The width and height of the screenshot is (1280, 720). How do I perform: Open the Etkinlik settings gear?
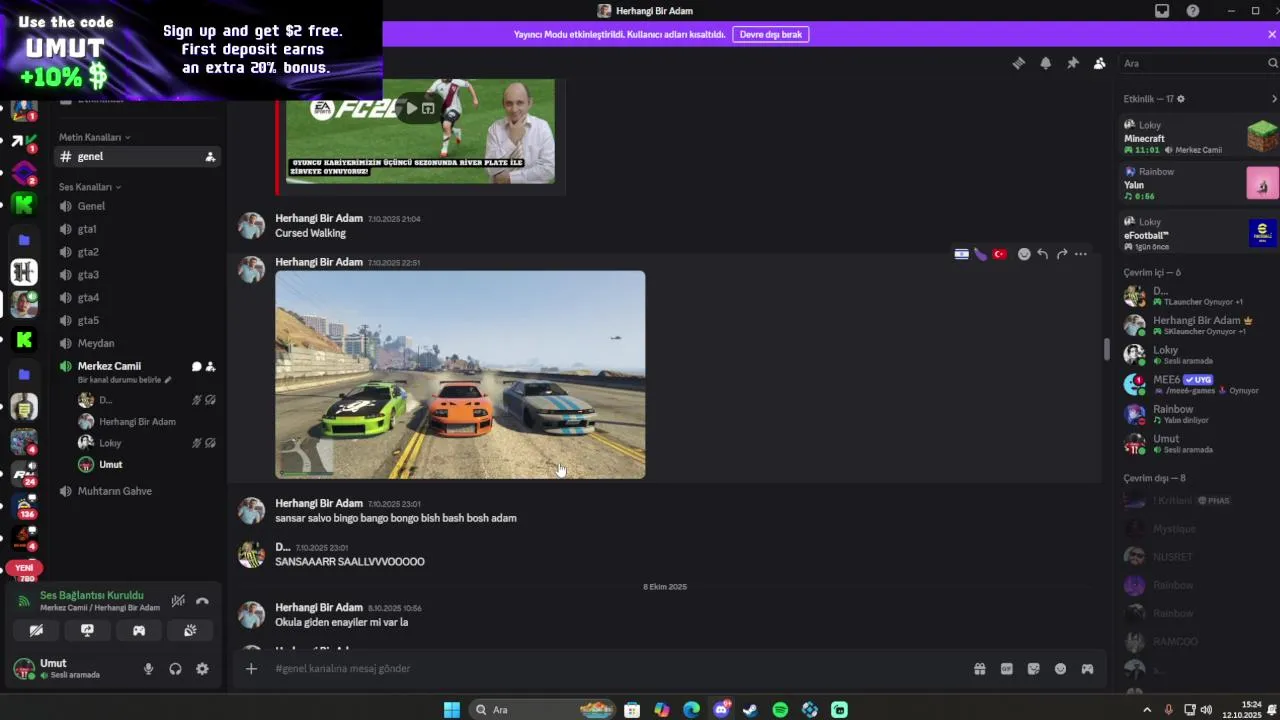tap(1180, 99)
